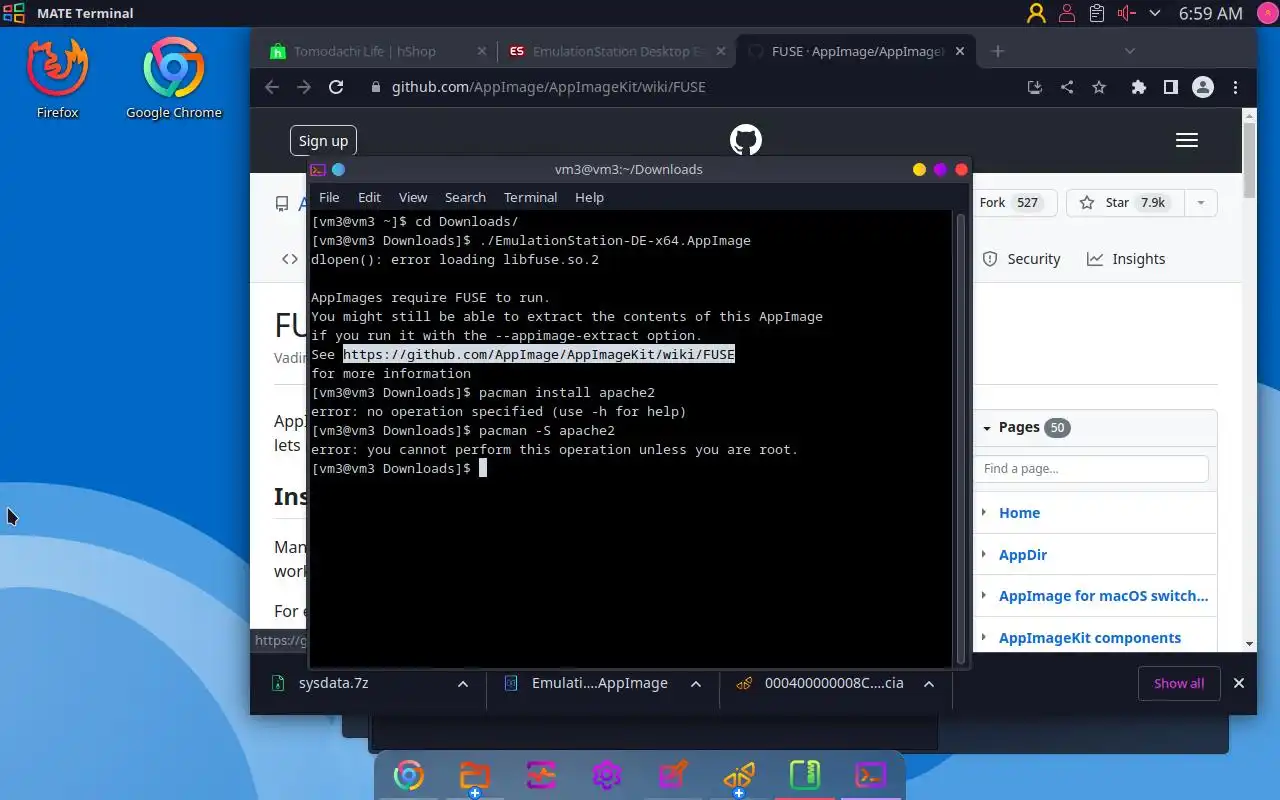
Task: Expand the Home wiki page entry
Action: 984,512
